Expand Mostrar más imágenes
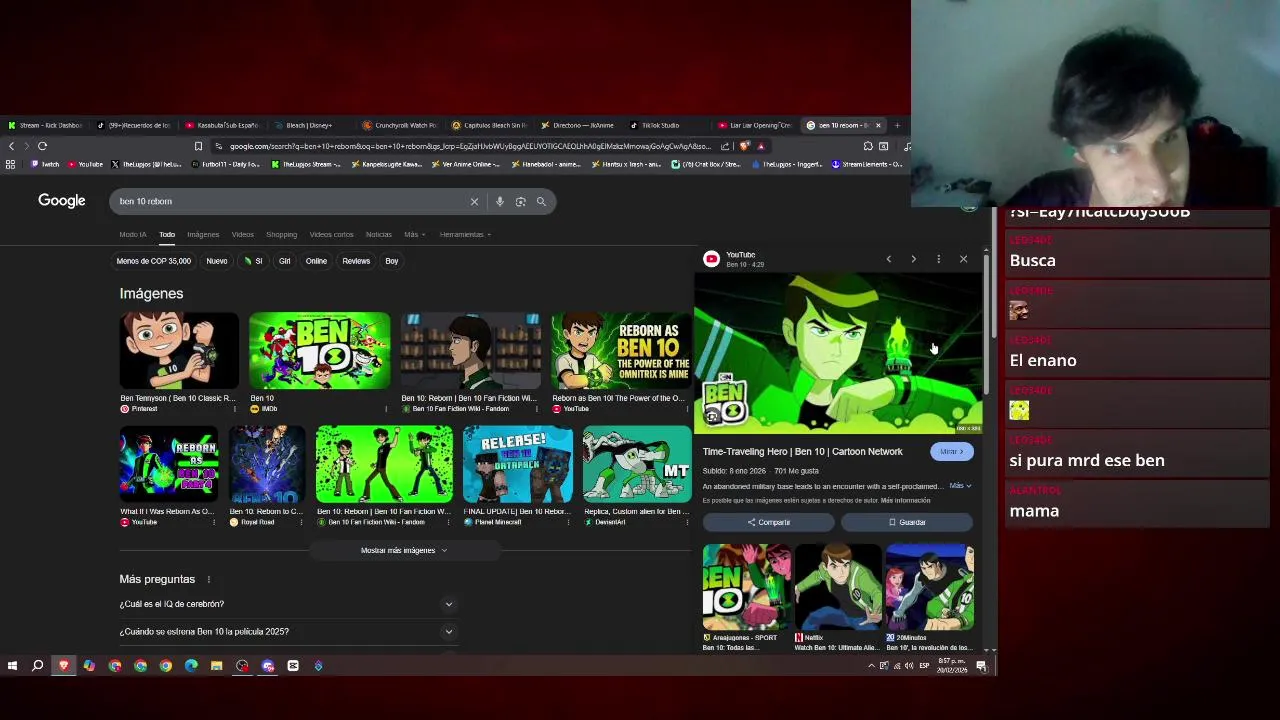Viewport: 1280px width, 720px height. coord(404,550)
